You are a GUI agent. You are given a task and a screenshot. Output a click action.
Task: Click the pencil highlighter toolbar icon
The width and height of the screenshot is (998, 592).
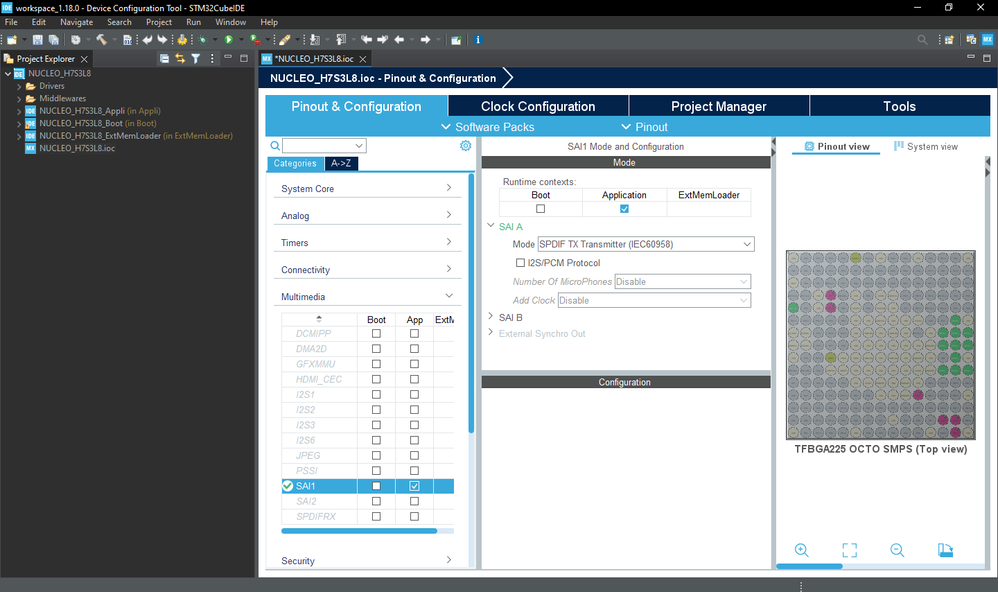tap(285, 39)
